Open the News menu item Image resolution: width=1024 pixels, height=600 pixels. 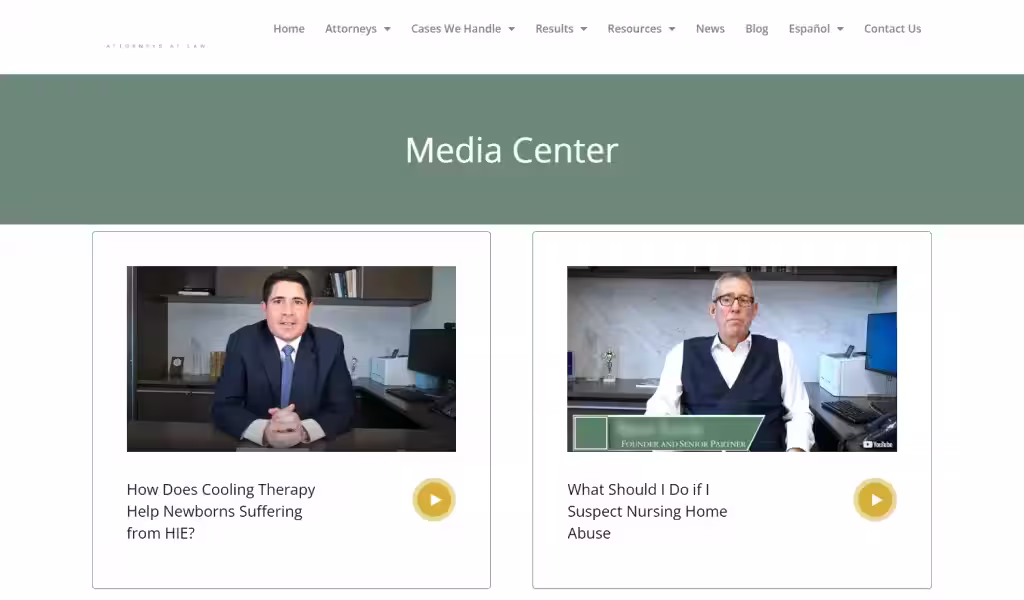coord(710,29)
